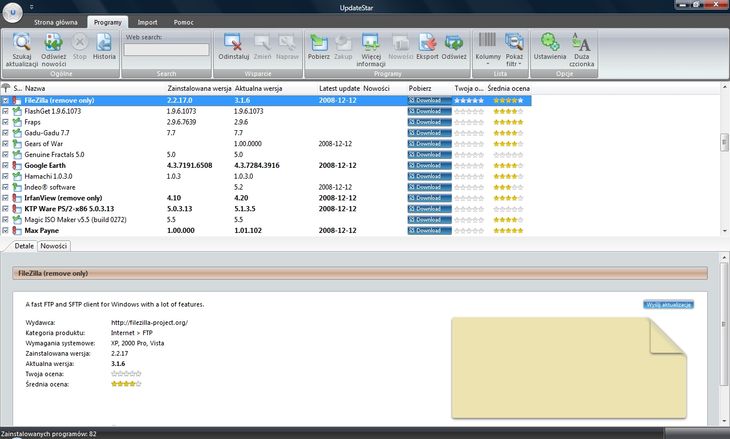This screenshot has height=439, width=730.
Task: Open the Import tab
Action: click(147, 22)
